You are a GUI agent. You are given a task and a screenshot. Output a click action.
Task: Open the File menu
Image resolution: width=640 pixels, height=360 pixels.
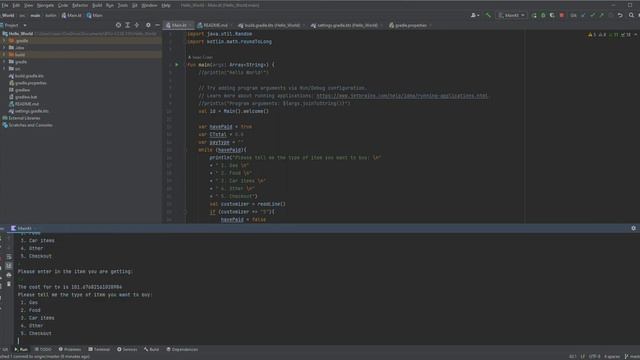(5, 5)
